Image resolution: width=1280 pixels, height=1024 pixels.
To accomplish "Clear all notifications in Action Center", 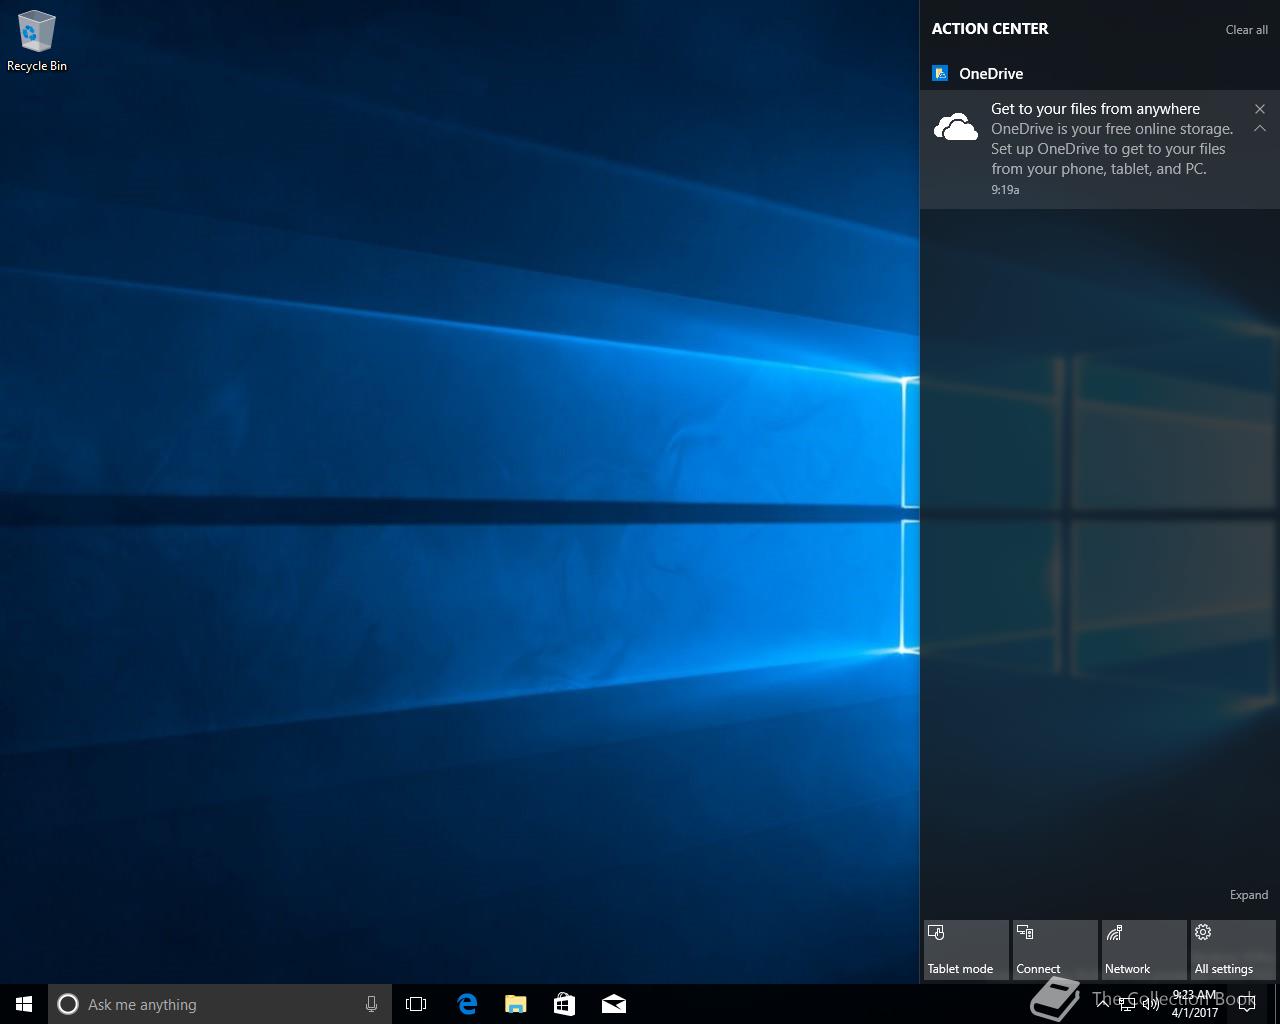I will click(x=1246, y=30).
